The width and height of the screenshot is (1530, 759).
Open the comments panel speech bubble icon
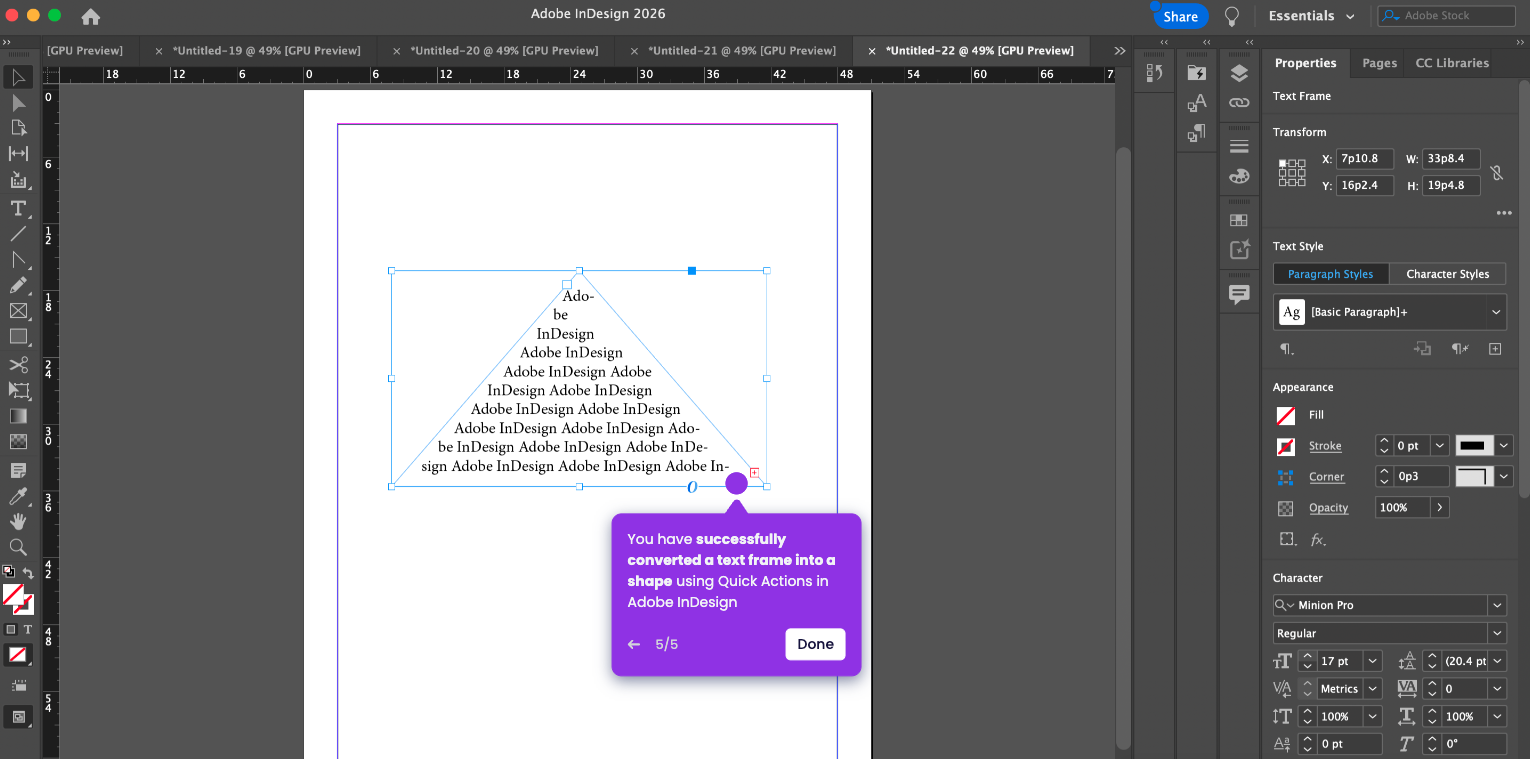[1239, 294]
